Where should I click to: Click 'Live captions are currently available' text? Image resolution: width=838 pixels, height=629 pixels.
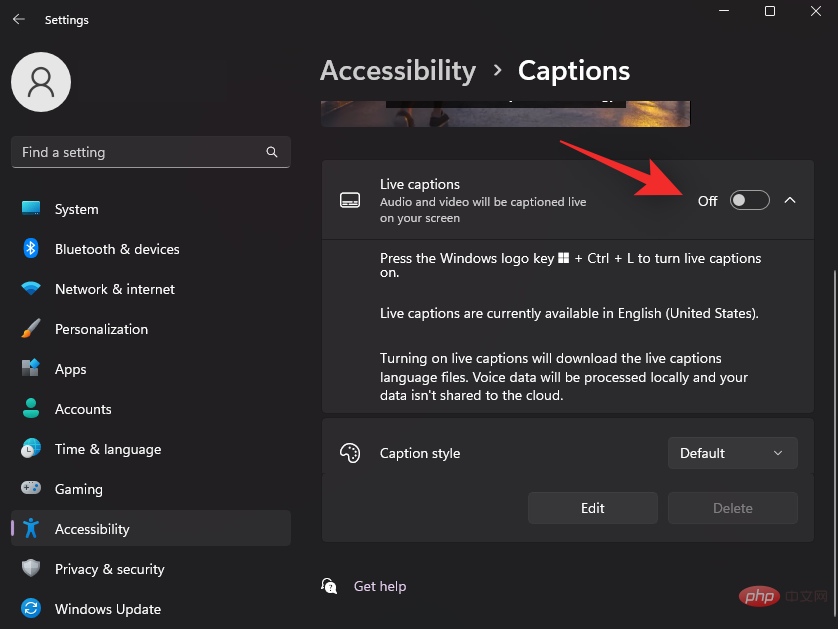[x=569, y=313]
